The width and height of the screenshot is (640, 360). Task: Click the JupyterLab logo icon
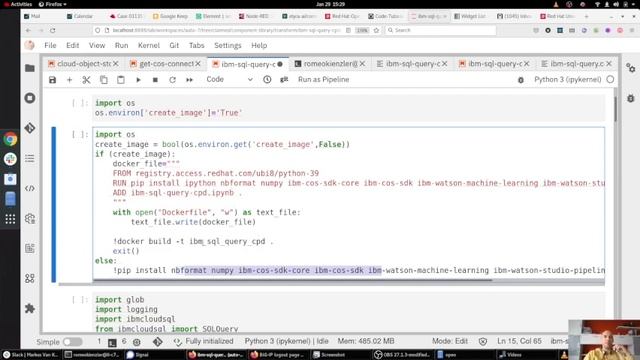click(x=29, y=45)
